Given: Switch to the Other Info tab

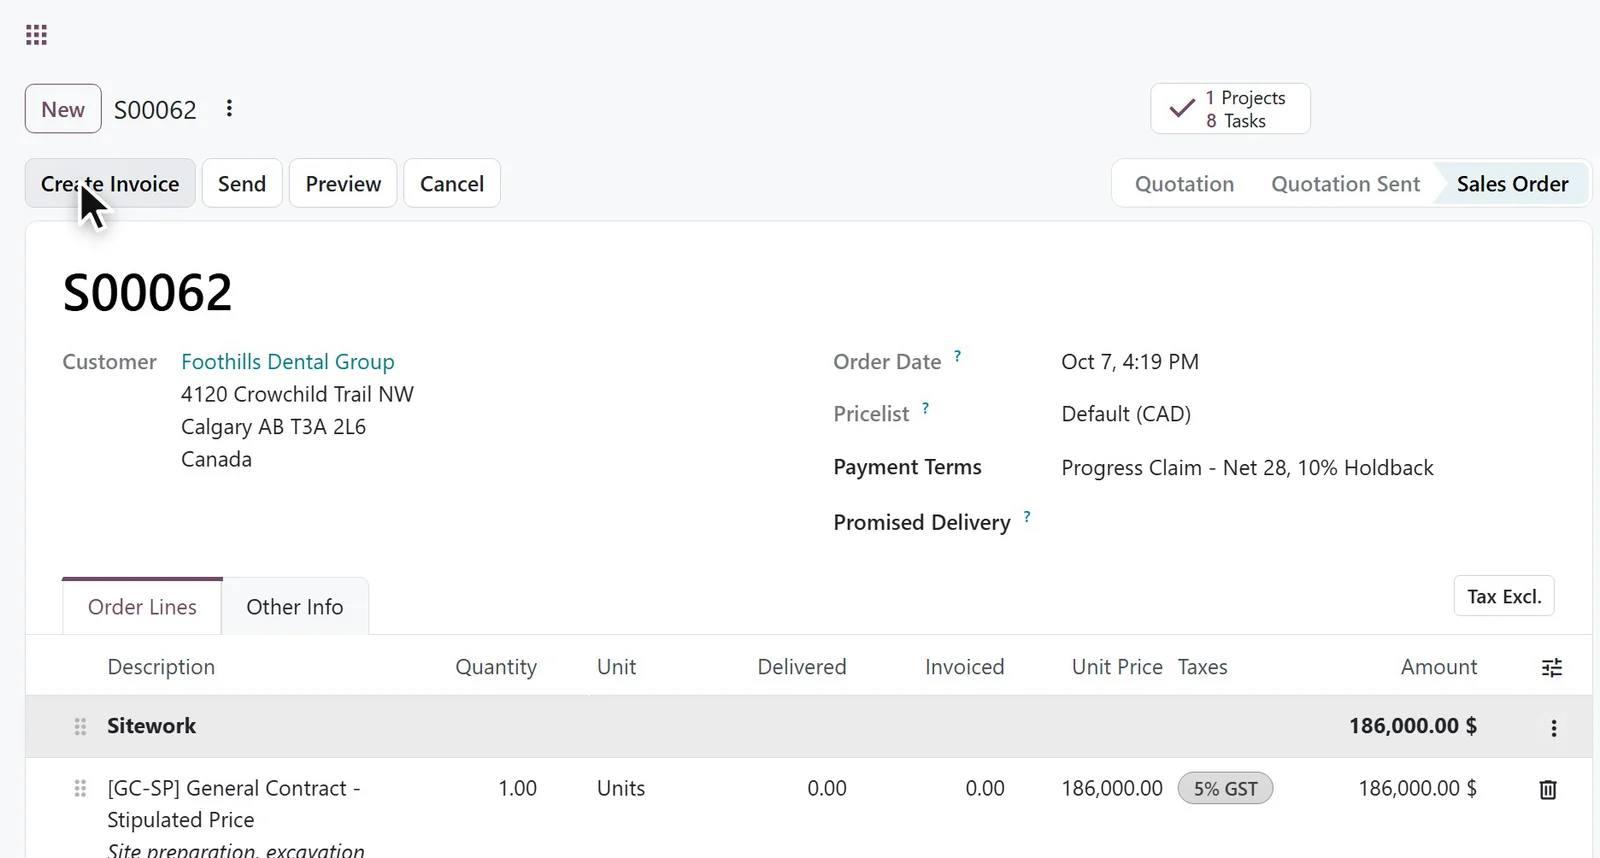Looking at the screenshot, I should coord(295,607).
